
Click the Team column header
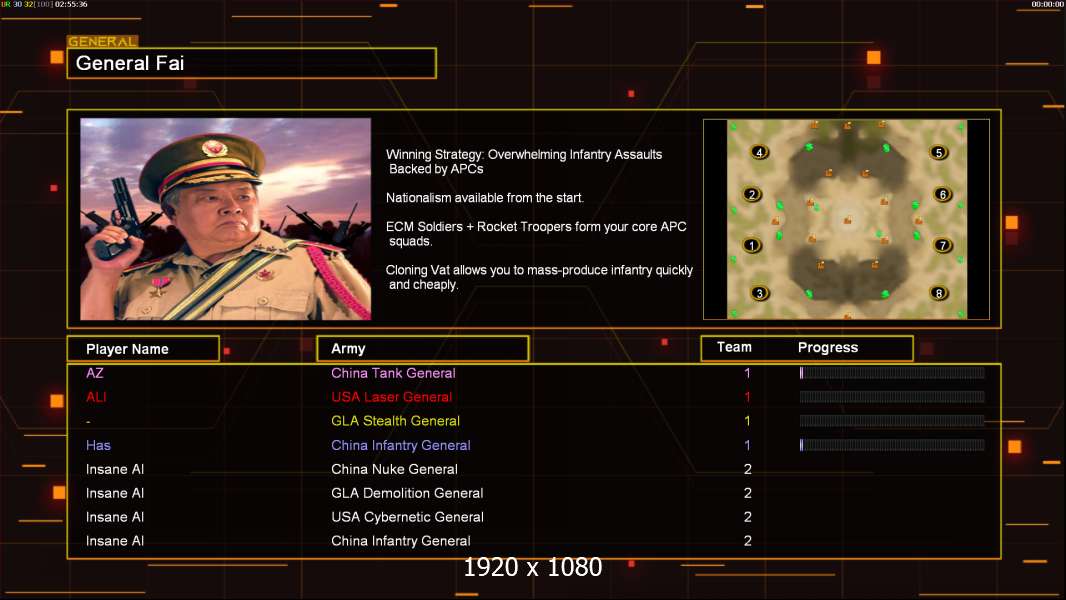click(x=734, y=347)
